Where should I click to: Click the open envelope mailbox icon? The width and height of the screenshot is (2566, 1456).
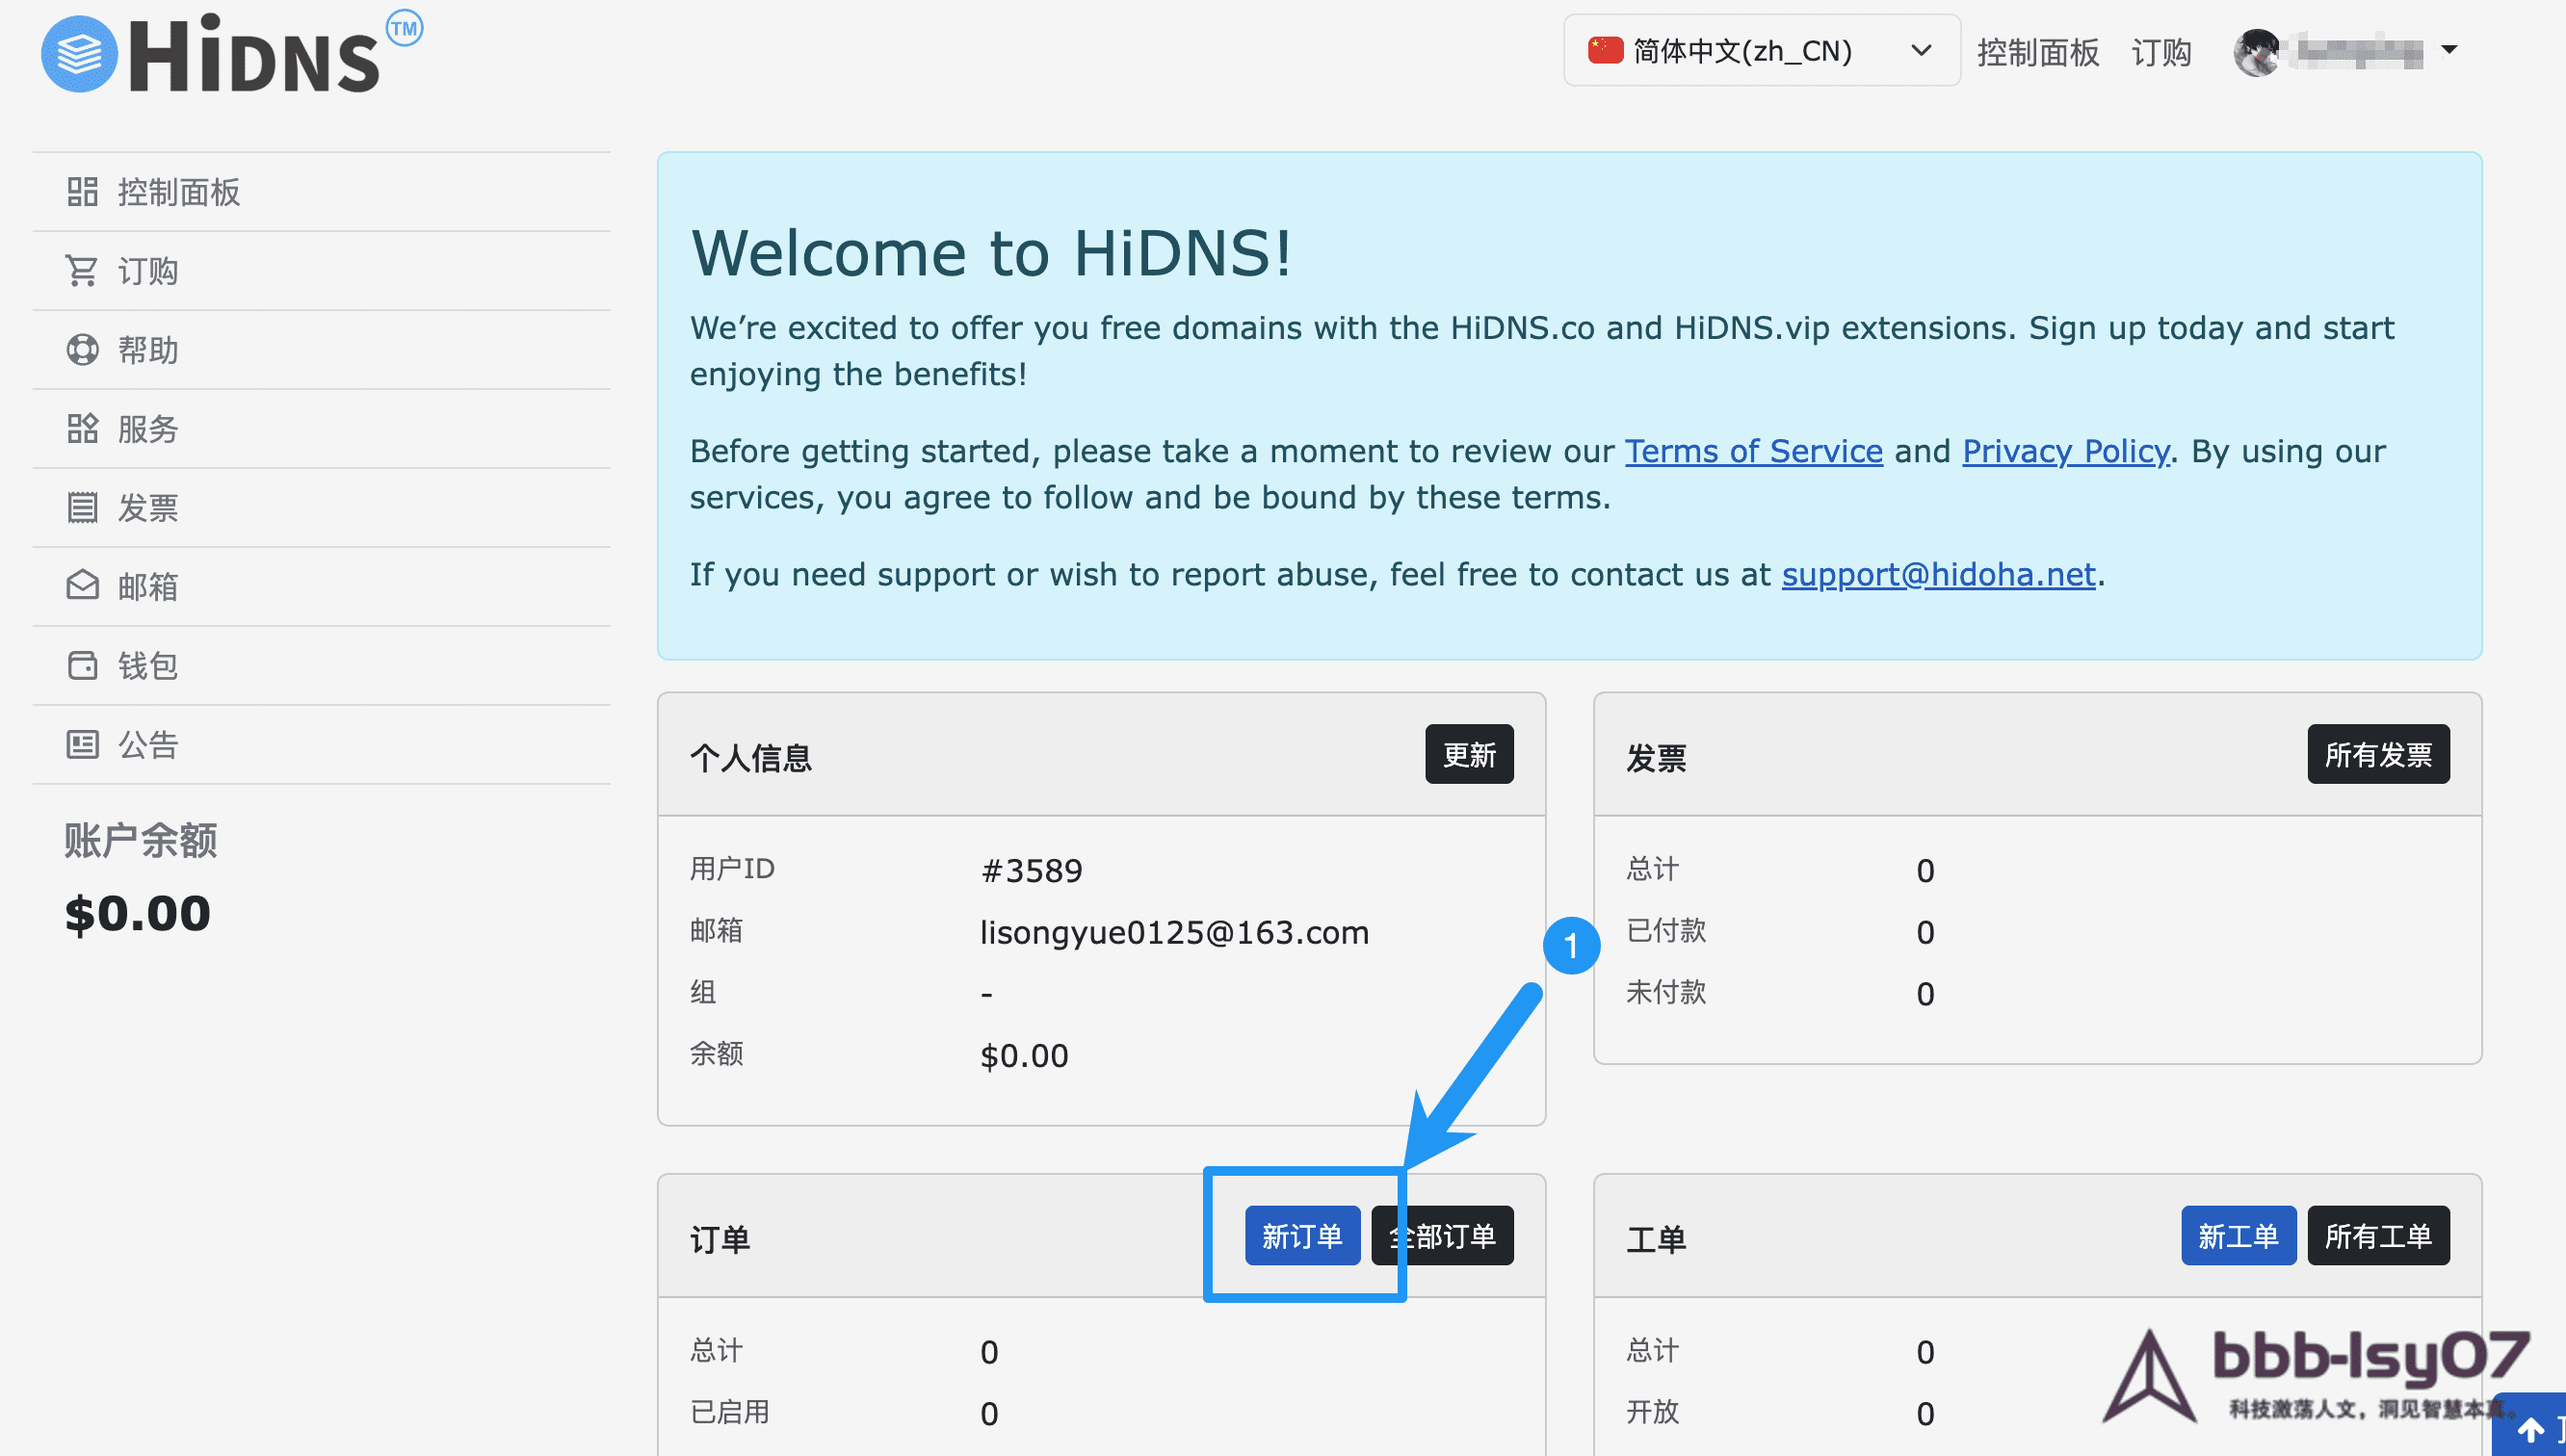82,586
